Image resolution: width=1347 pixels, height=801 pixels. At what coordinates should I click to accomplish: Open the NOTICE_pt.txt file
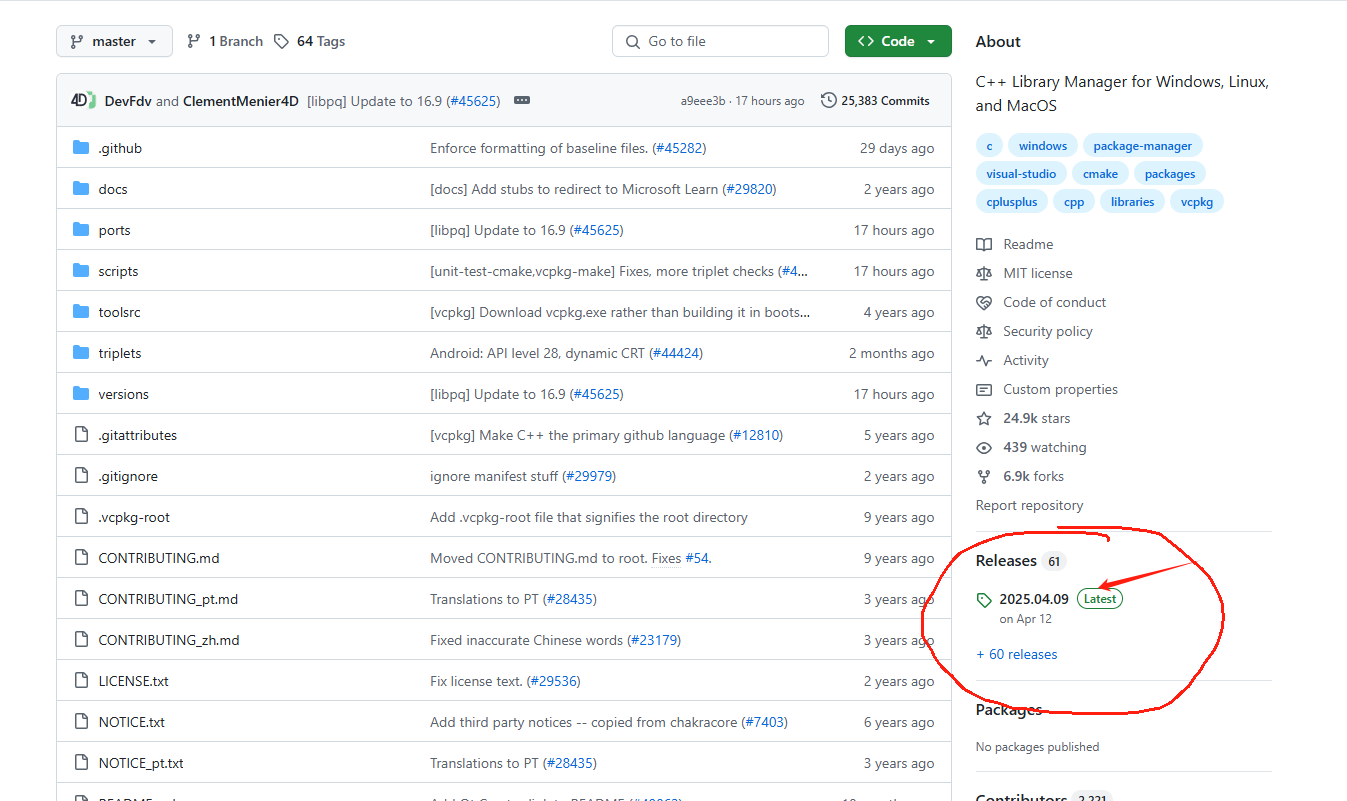point(141,763)
